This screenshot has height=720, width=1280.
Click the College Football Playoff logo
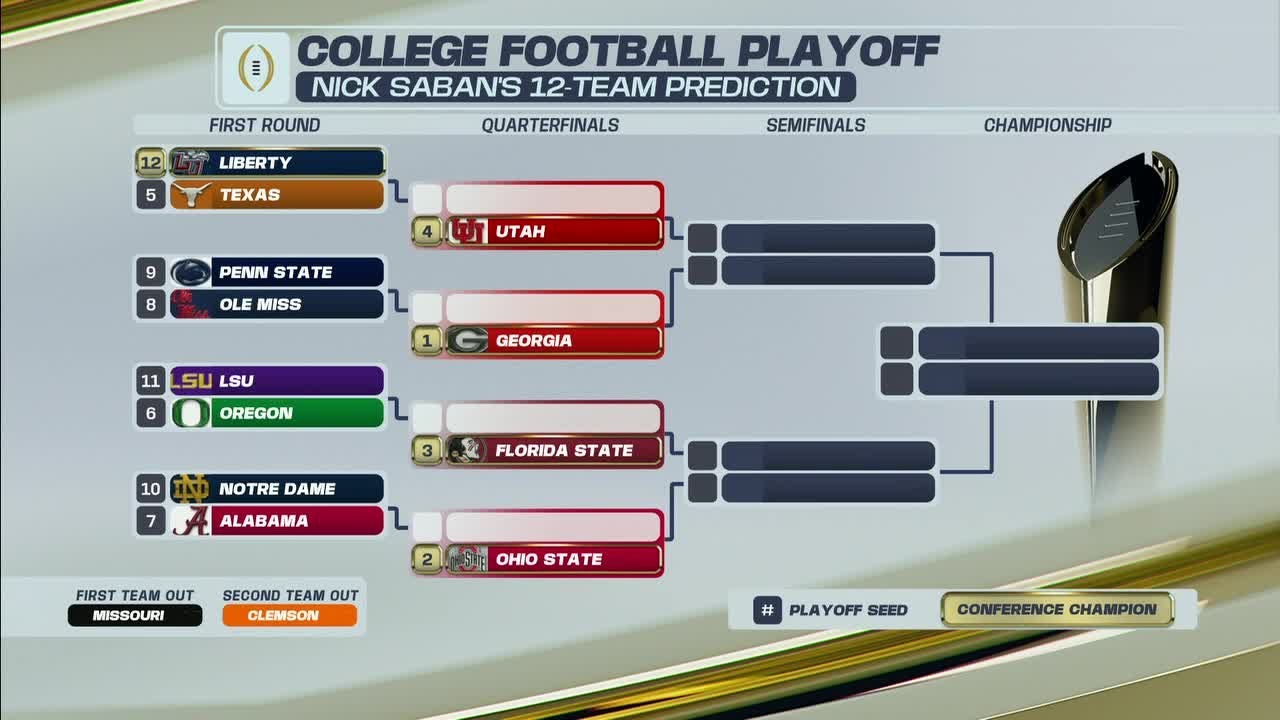(256, 69)
